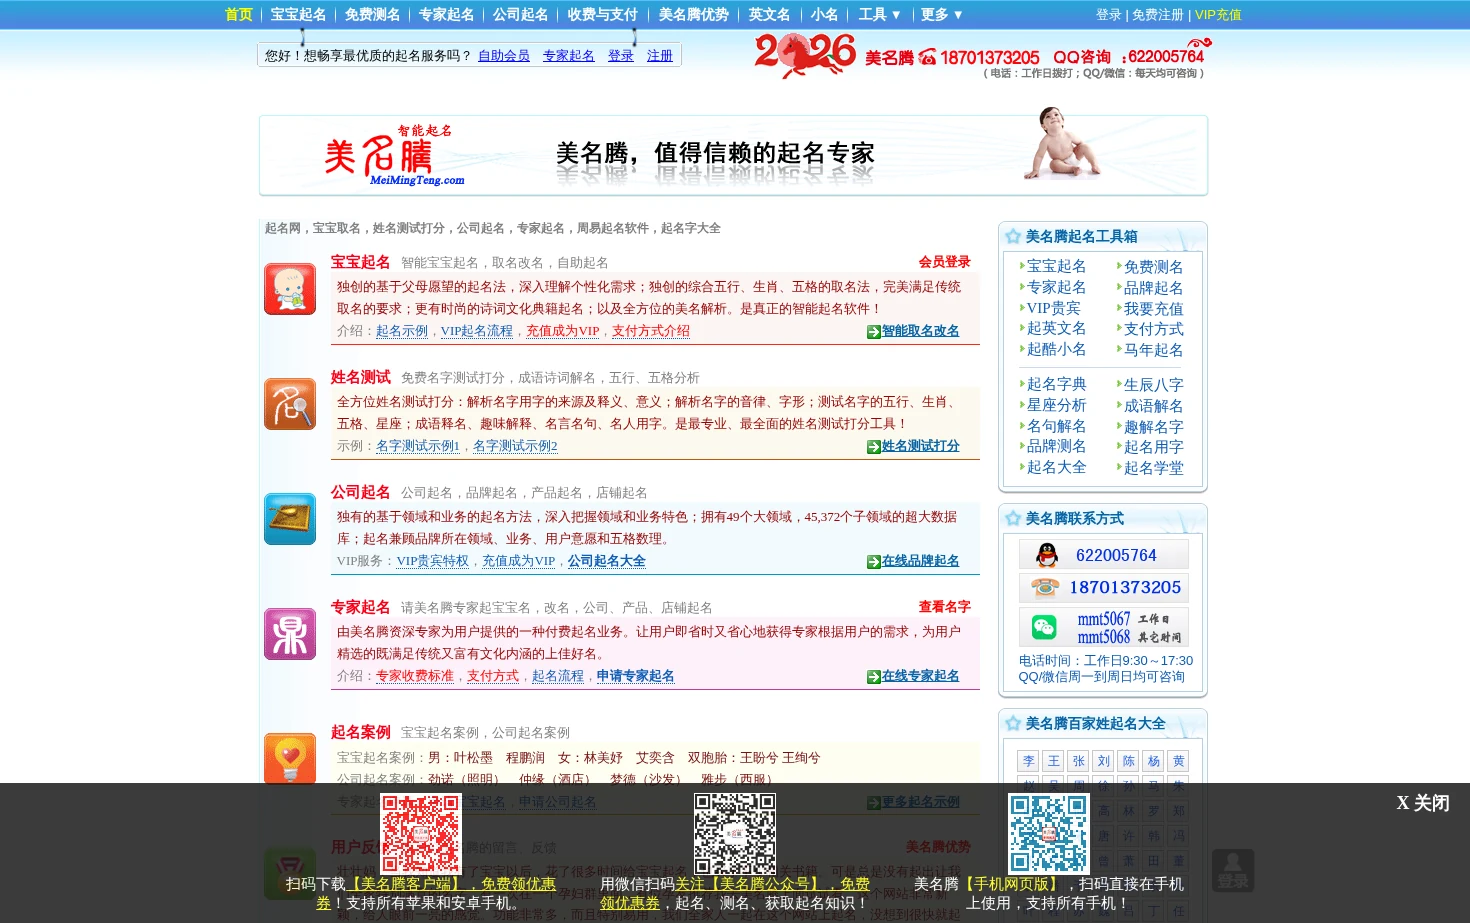The width and height of the screenshot is (1470, 923).
Task: Click the 美名腾公众号 black QR code
Action: (x=735, y=834)
